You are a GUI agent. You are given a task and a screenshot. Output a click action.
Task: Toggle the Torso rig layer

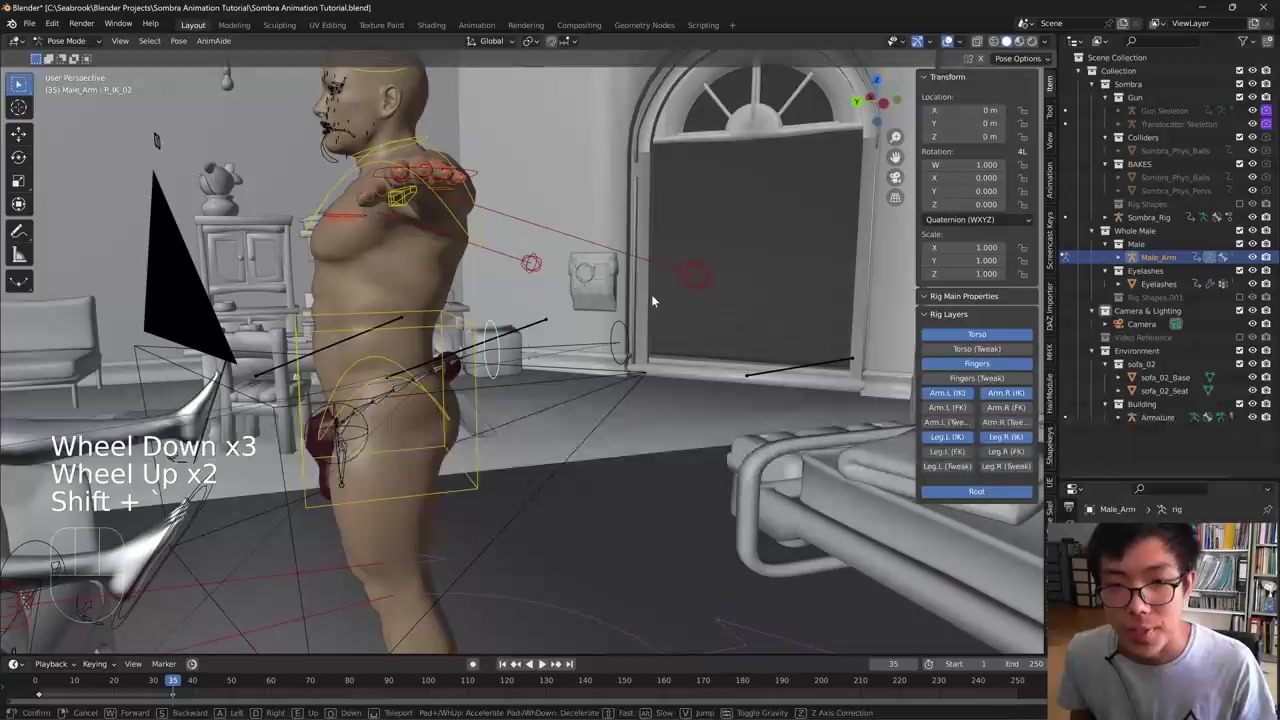pyautogui.click(x=976, y=335)
